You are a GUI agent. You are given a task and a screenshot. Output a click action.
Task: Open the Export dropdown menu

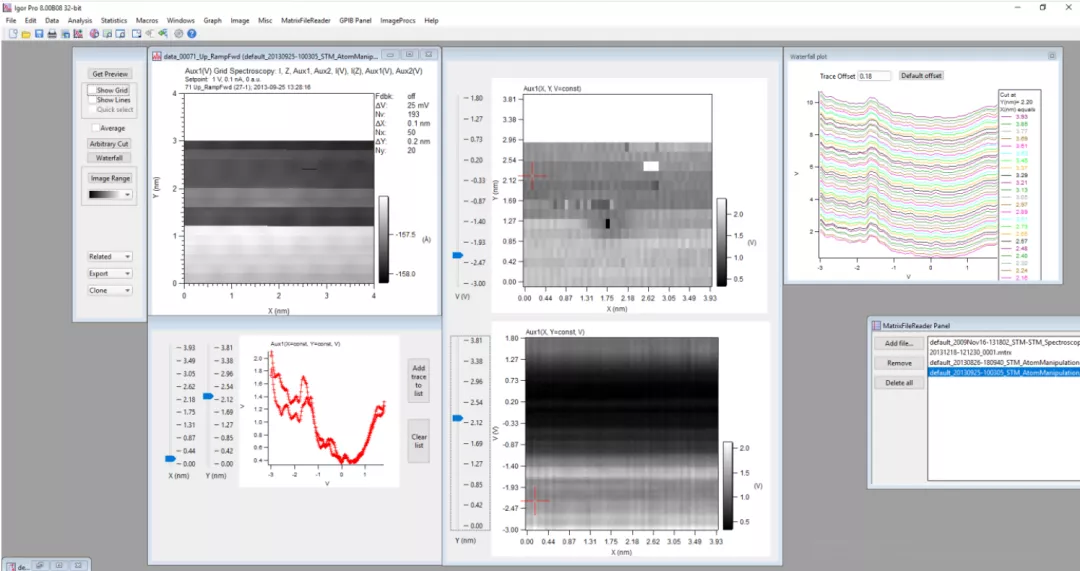point(110,273)
